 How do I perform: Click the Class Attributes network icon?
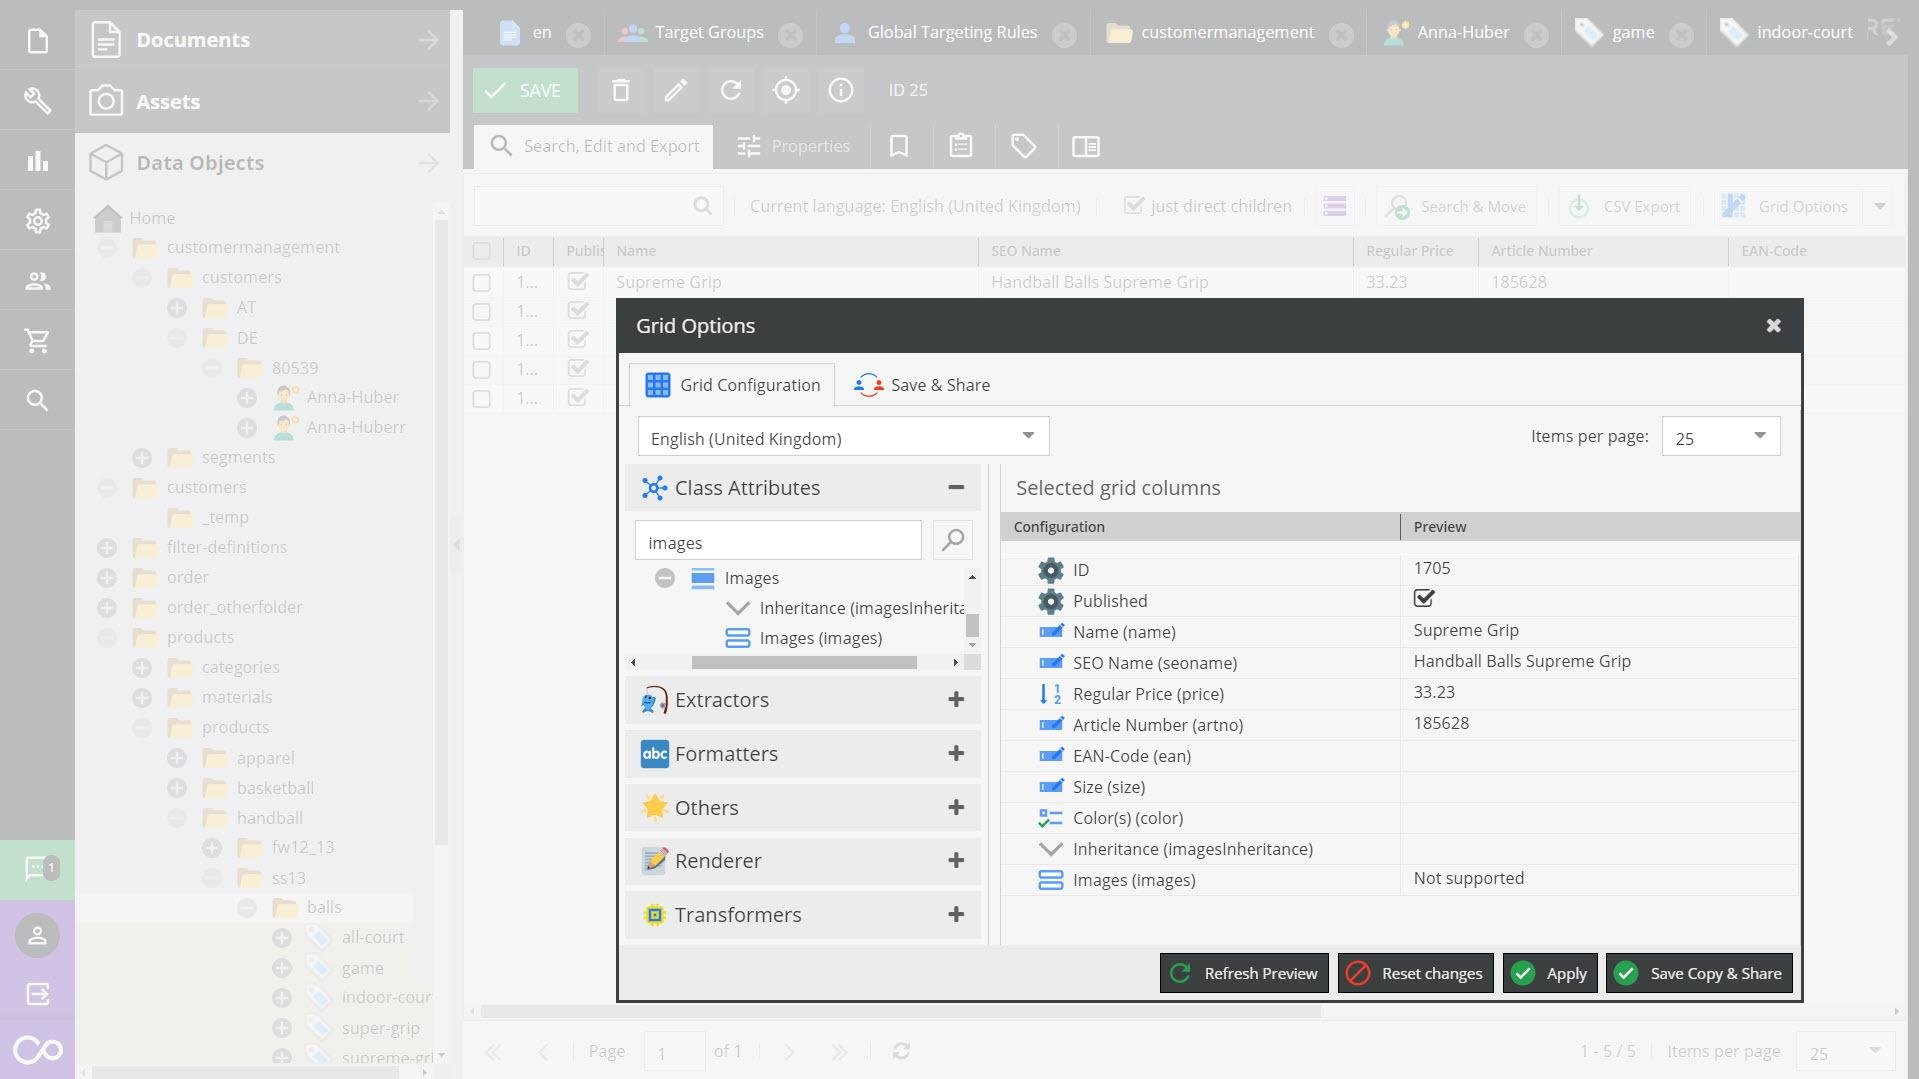pyautogui.click(x=654, y=488)
